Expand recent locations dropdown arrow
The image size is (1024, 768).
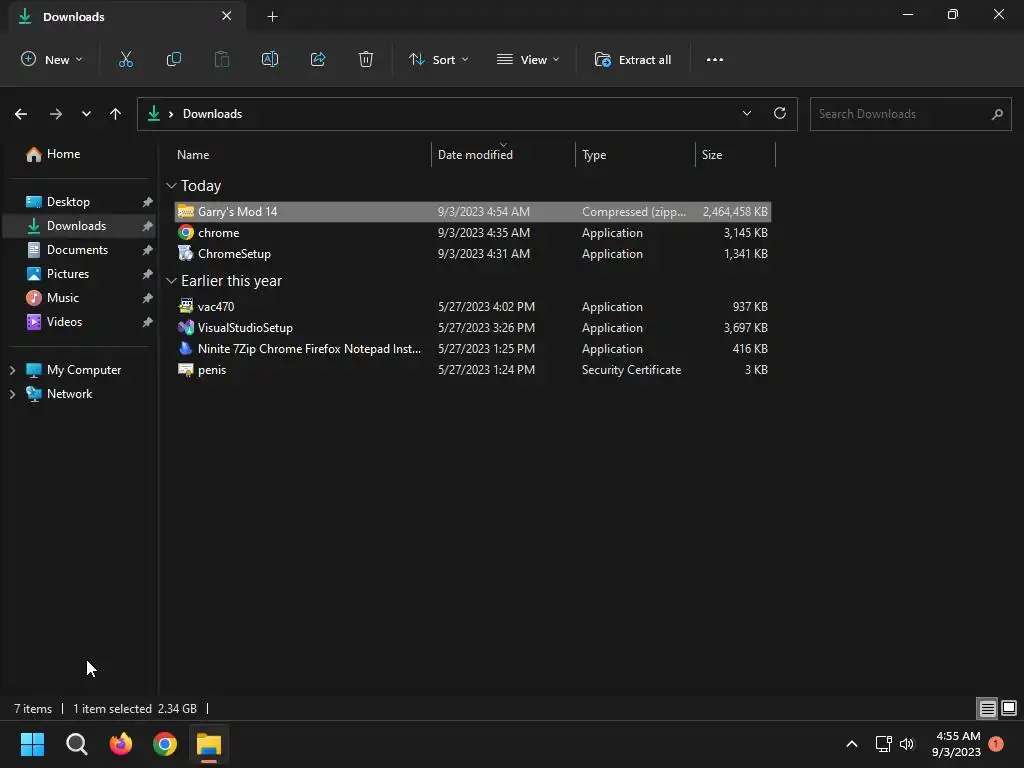point(86,114)
